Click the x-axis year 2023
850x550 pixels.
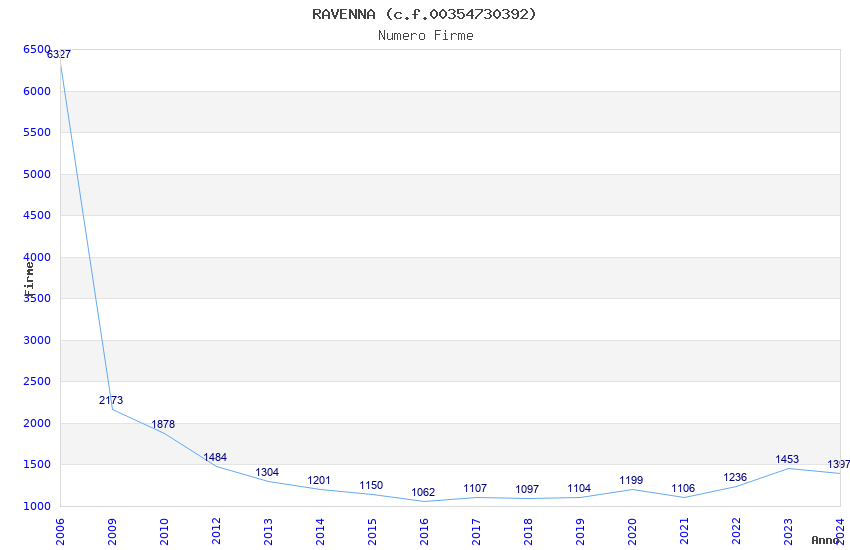click(788, 532)
